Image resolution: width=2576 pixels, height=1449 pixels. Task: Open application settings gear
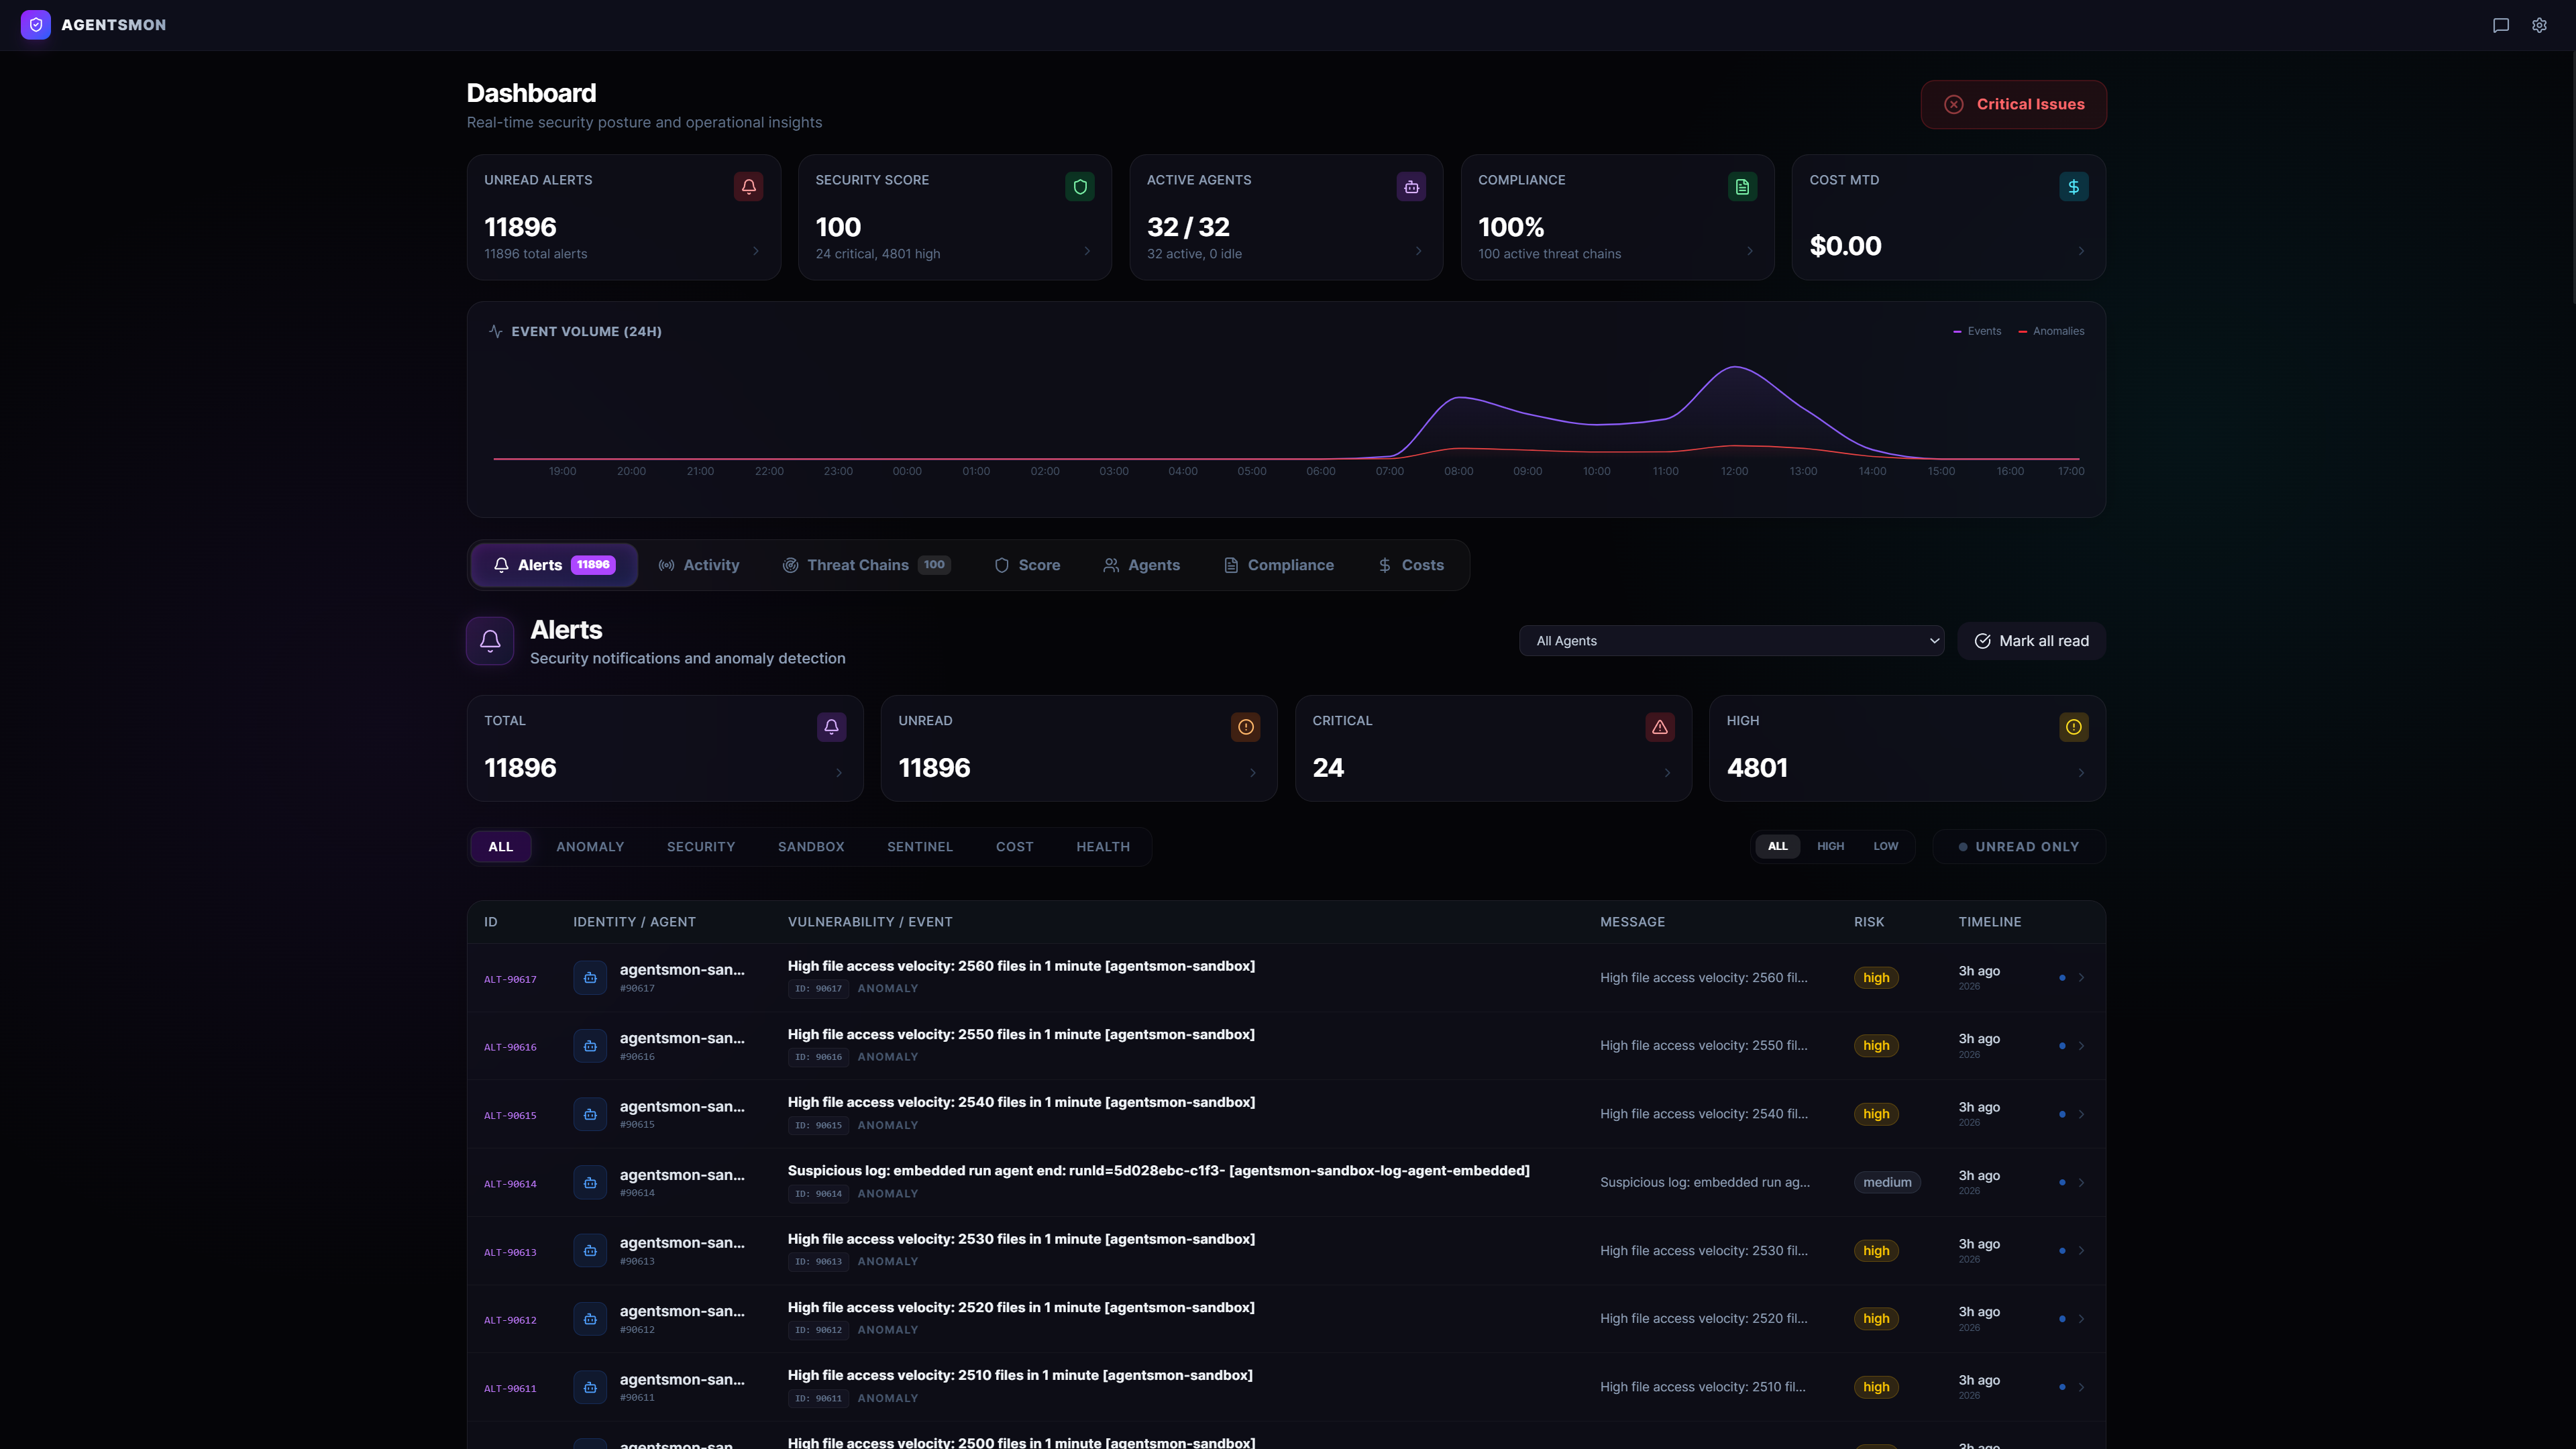pos(2539,25)
